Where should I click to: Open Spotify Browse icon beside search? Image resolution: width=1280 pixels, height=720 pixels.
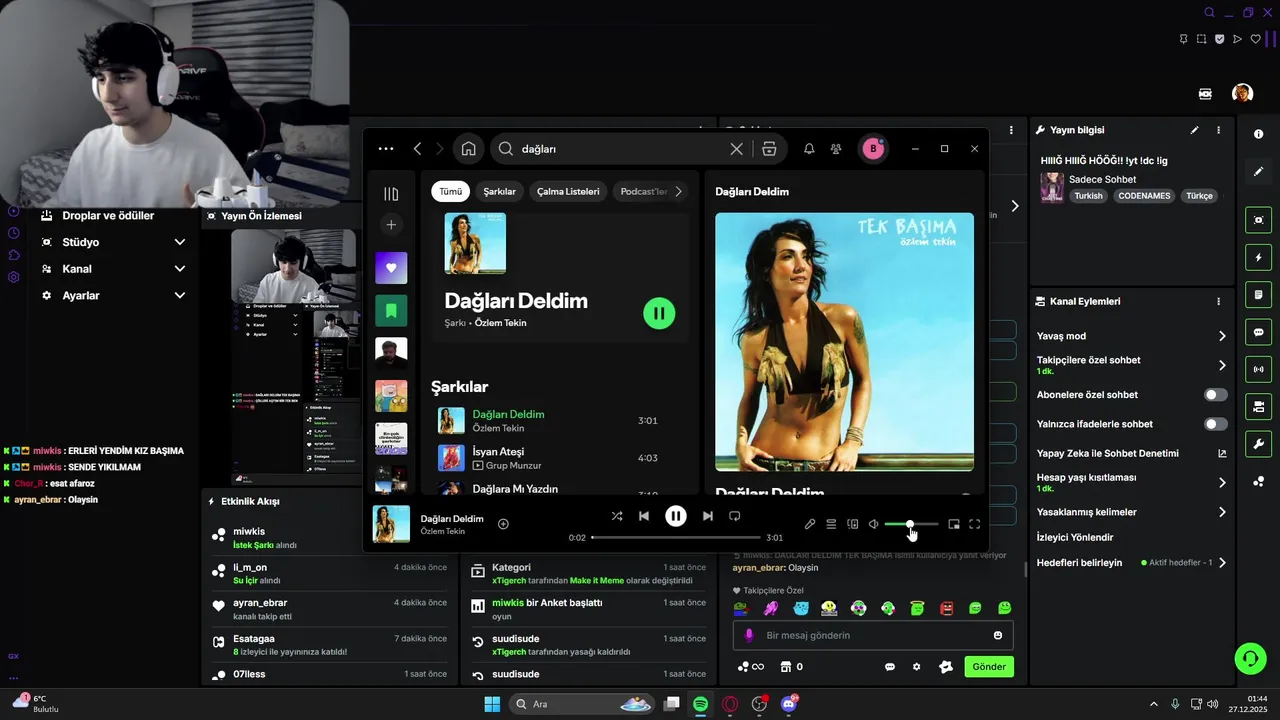769,149
